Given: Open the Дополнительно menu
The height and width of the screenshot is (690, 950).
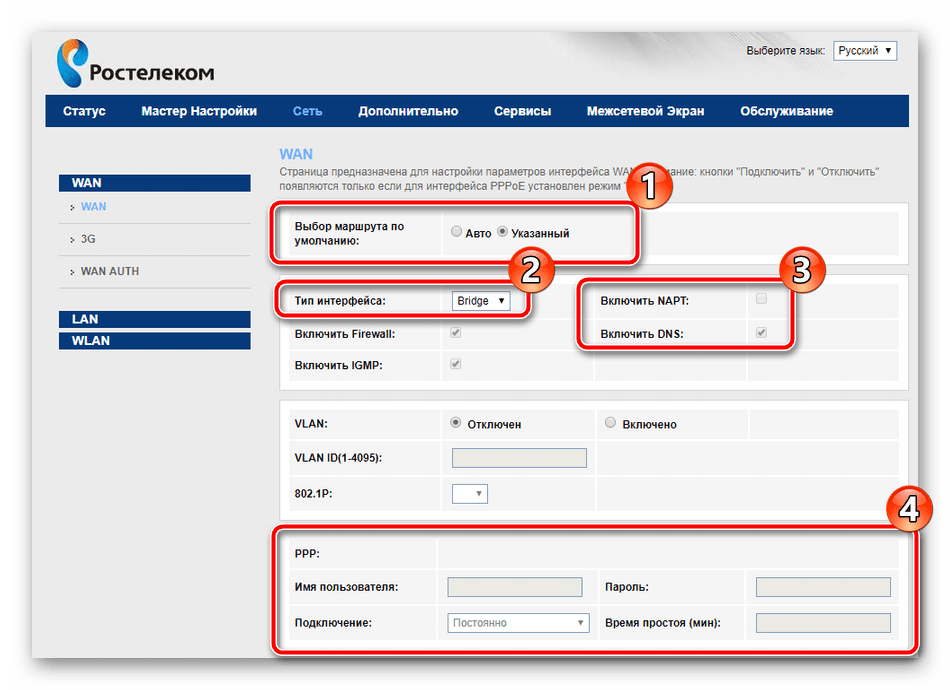Looking at the screenshot, I should click(408, 111).
